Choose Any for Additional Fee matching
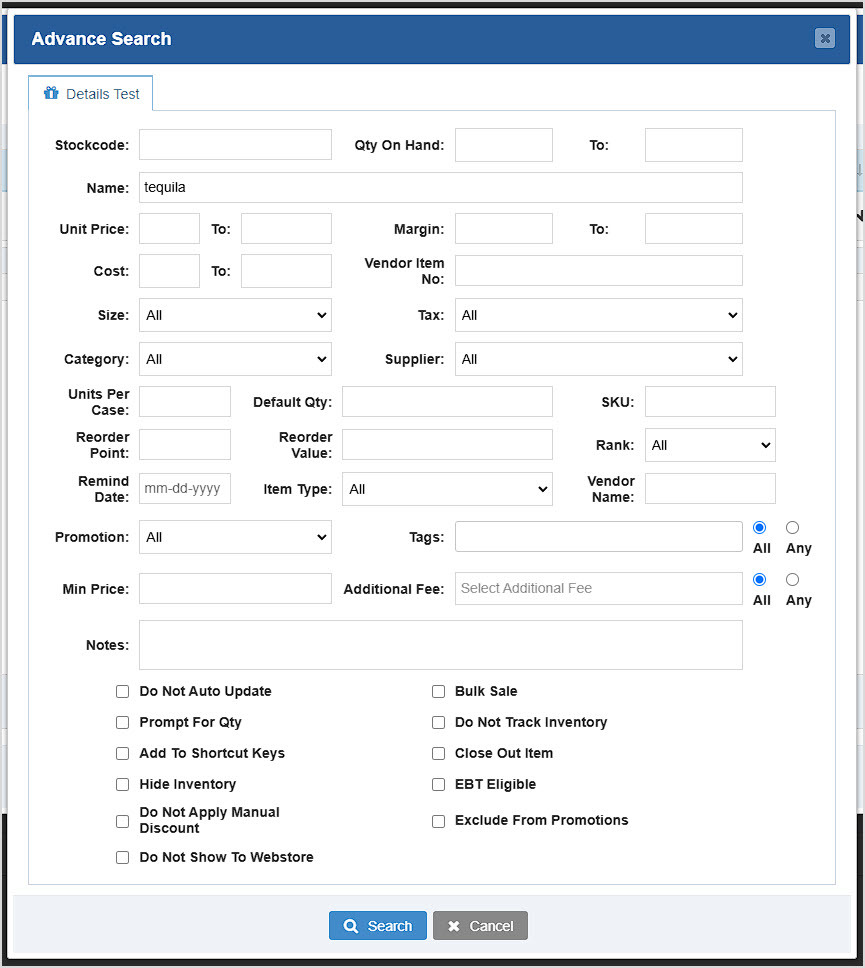 [792, 579]
